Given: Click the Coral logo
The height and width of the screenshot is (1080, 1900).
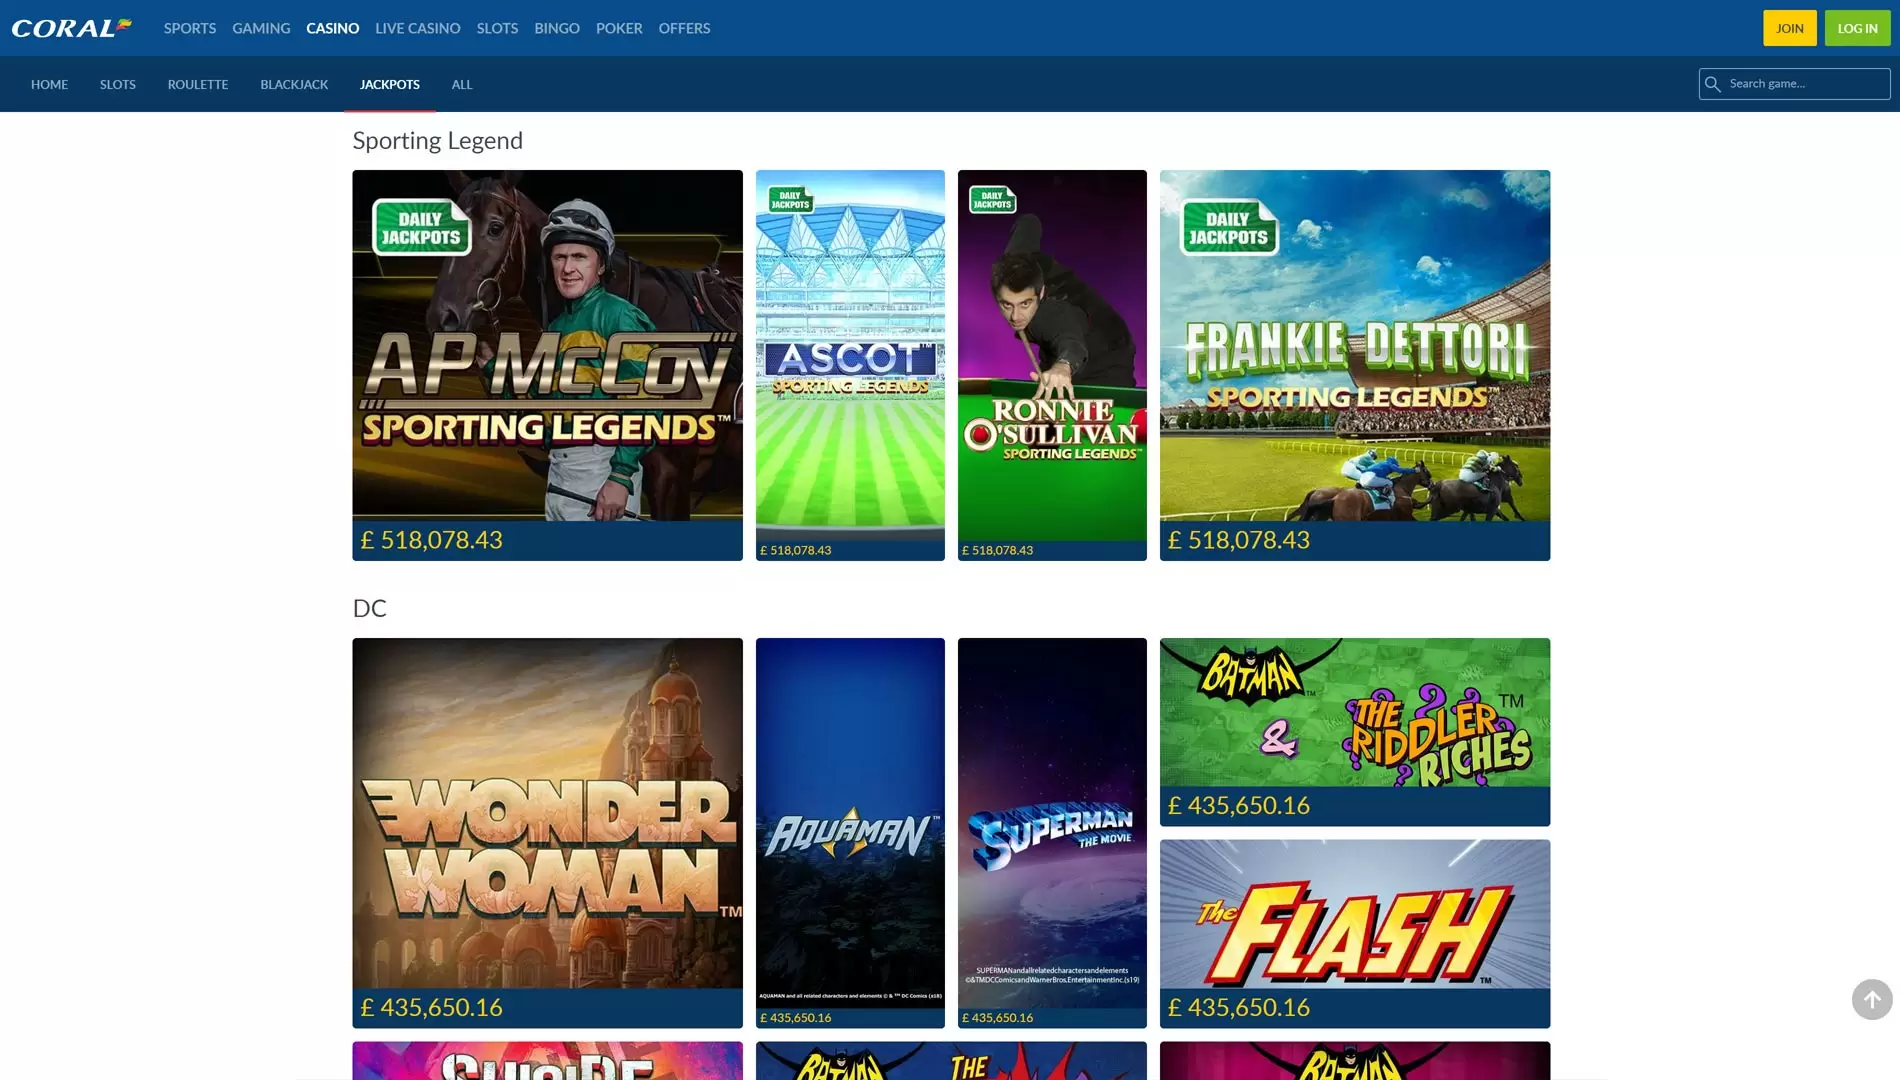Looking at the screenshot, I should tap(71, 28).
